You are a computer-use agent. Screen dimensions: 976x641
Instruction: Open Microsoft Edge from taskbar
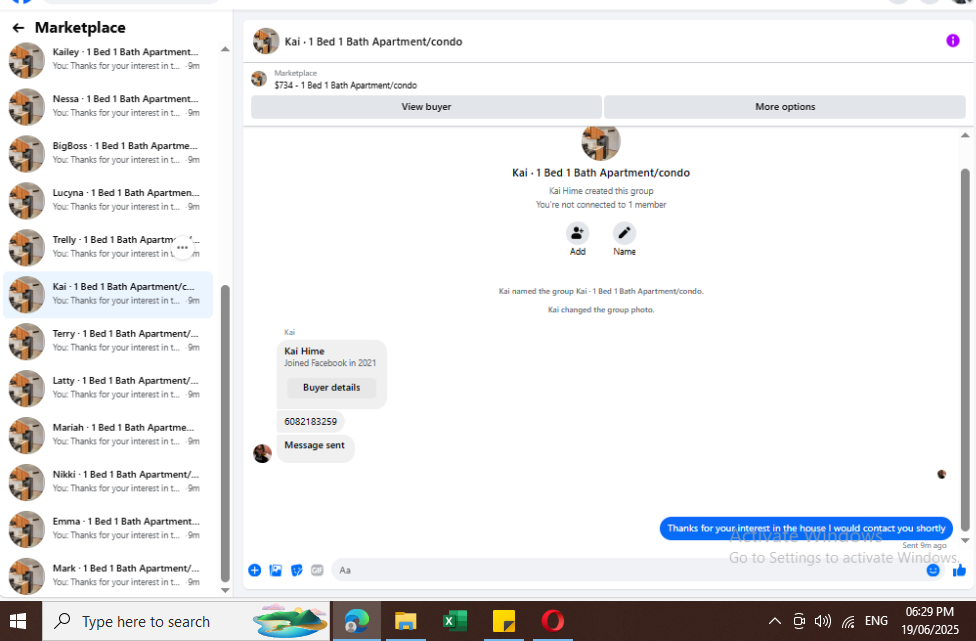[x=357, y=621]
